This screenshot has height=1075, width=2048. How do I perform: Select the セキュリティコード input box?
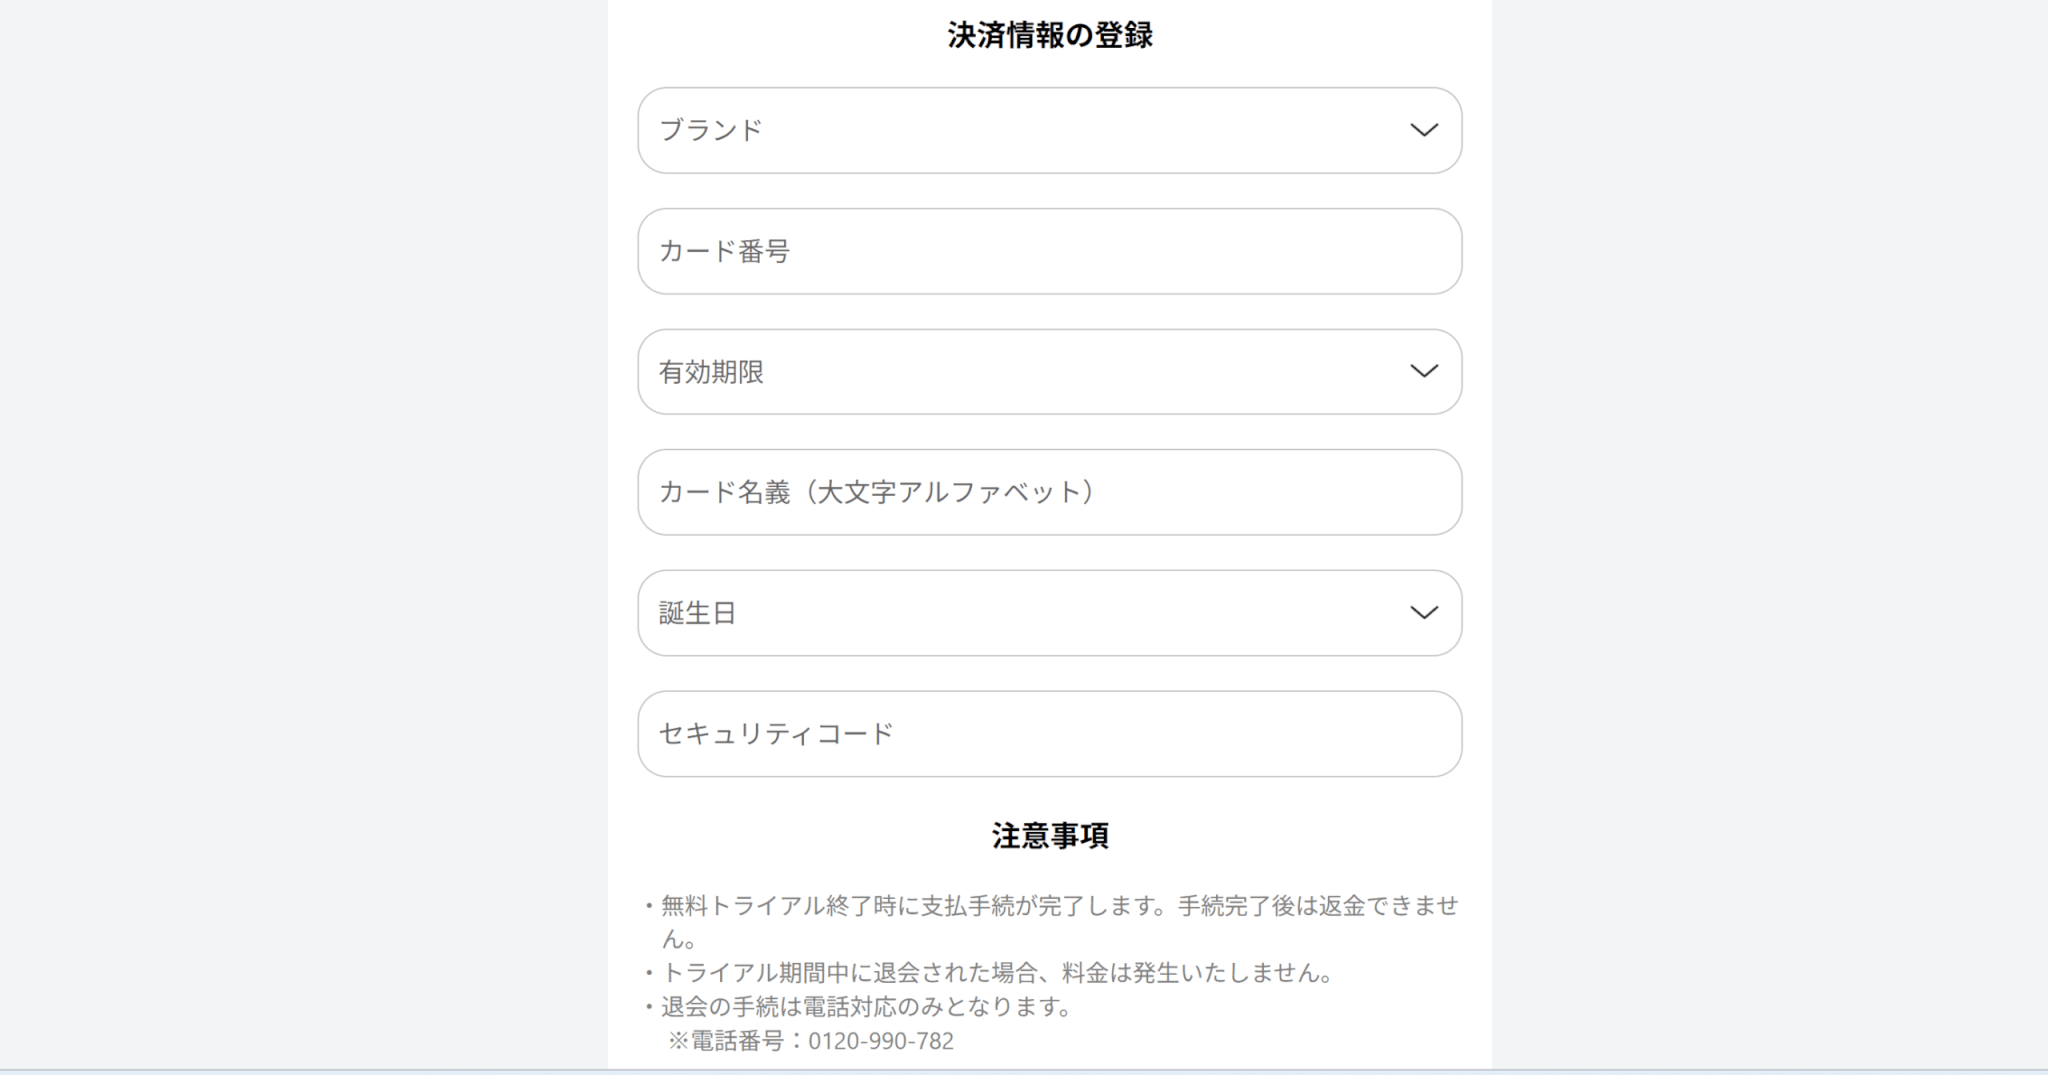[x=1050, y=733]
